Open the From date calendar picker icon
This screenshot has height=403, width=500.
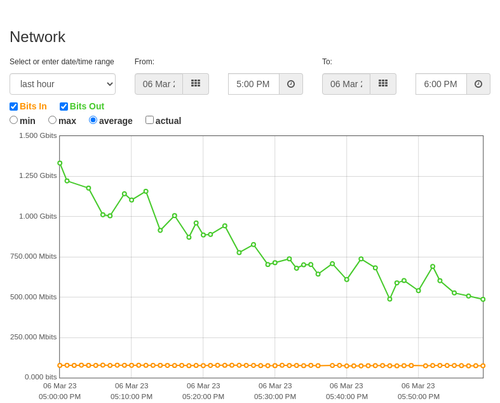195,84
